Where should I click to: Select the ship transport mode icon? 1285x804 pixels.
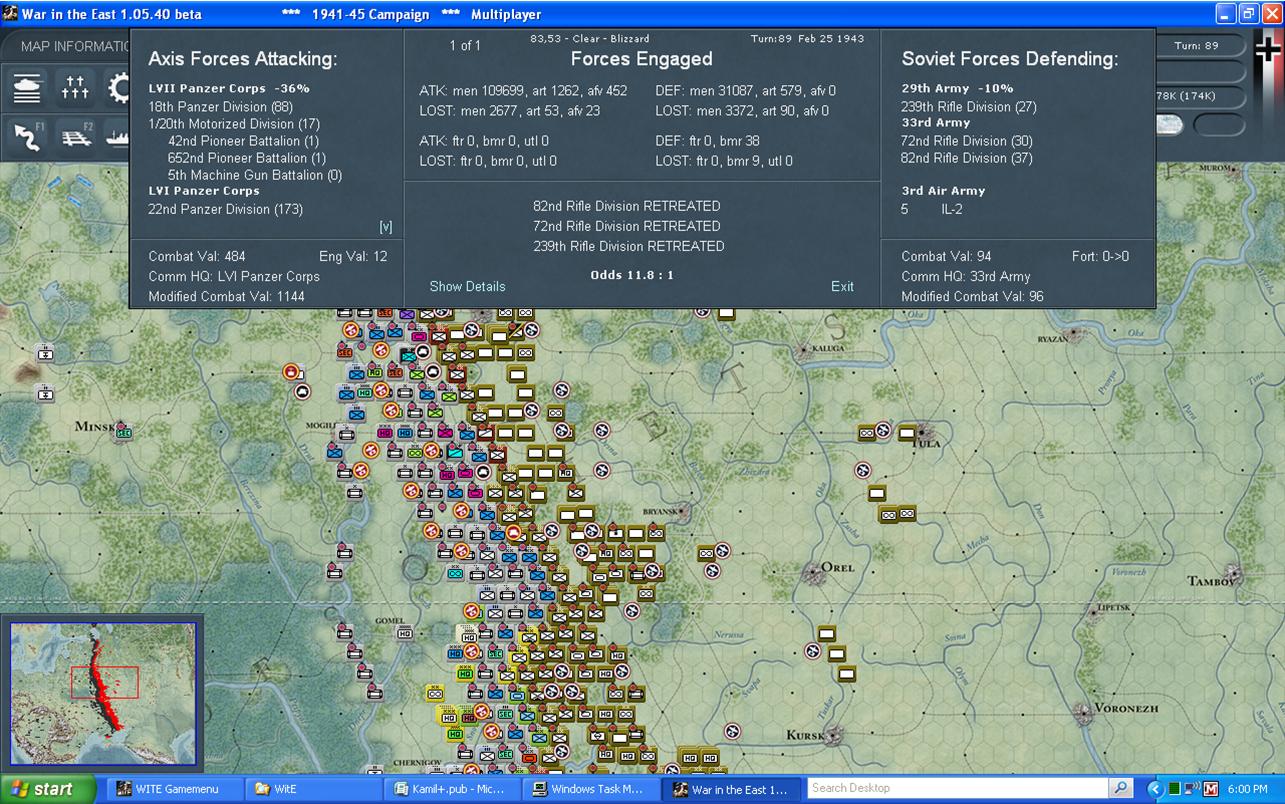118,136
